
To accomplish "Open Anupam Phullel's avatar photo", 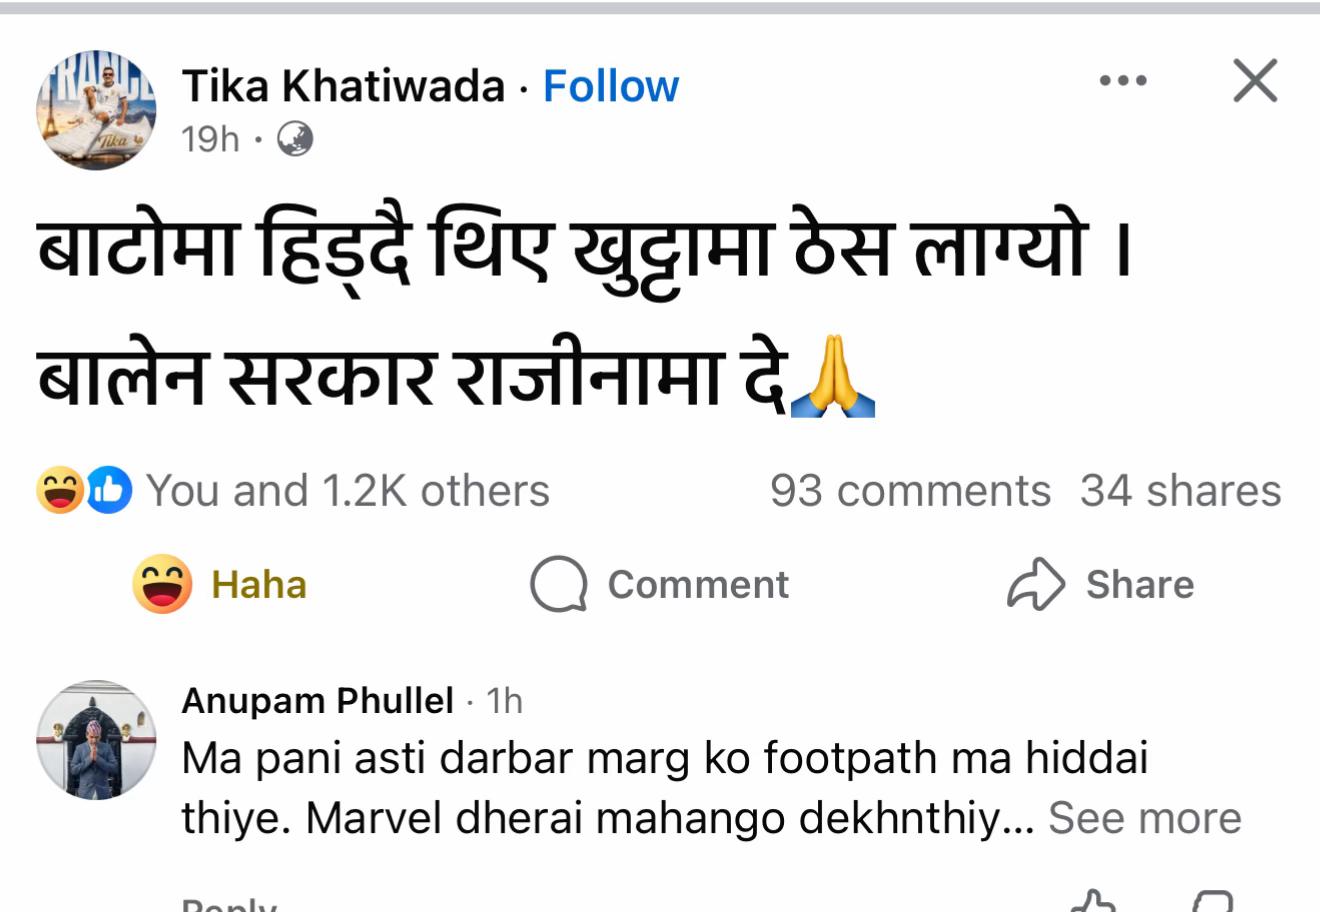I will point(97,741).
